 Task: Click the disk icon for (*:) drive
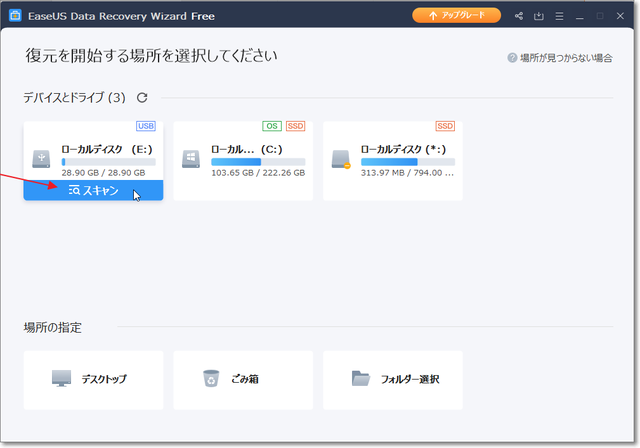point(340,159)
